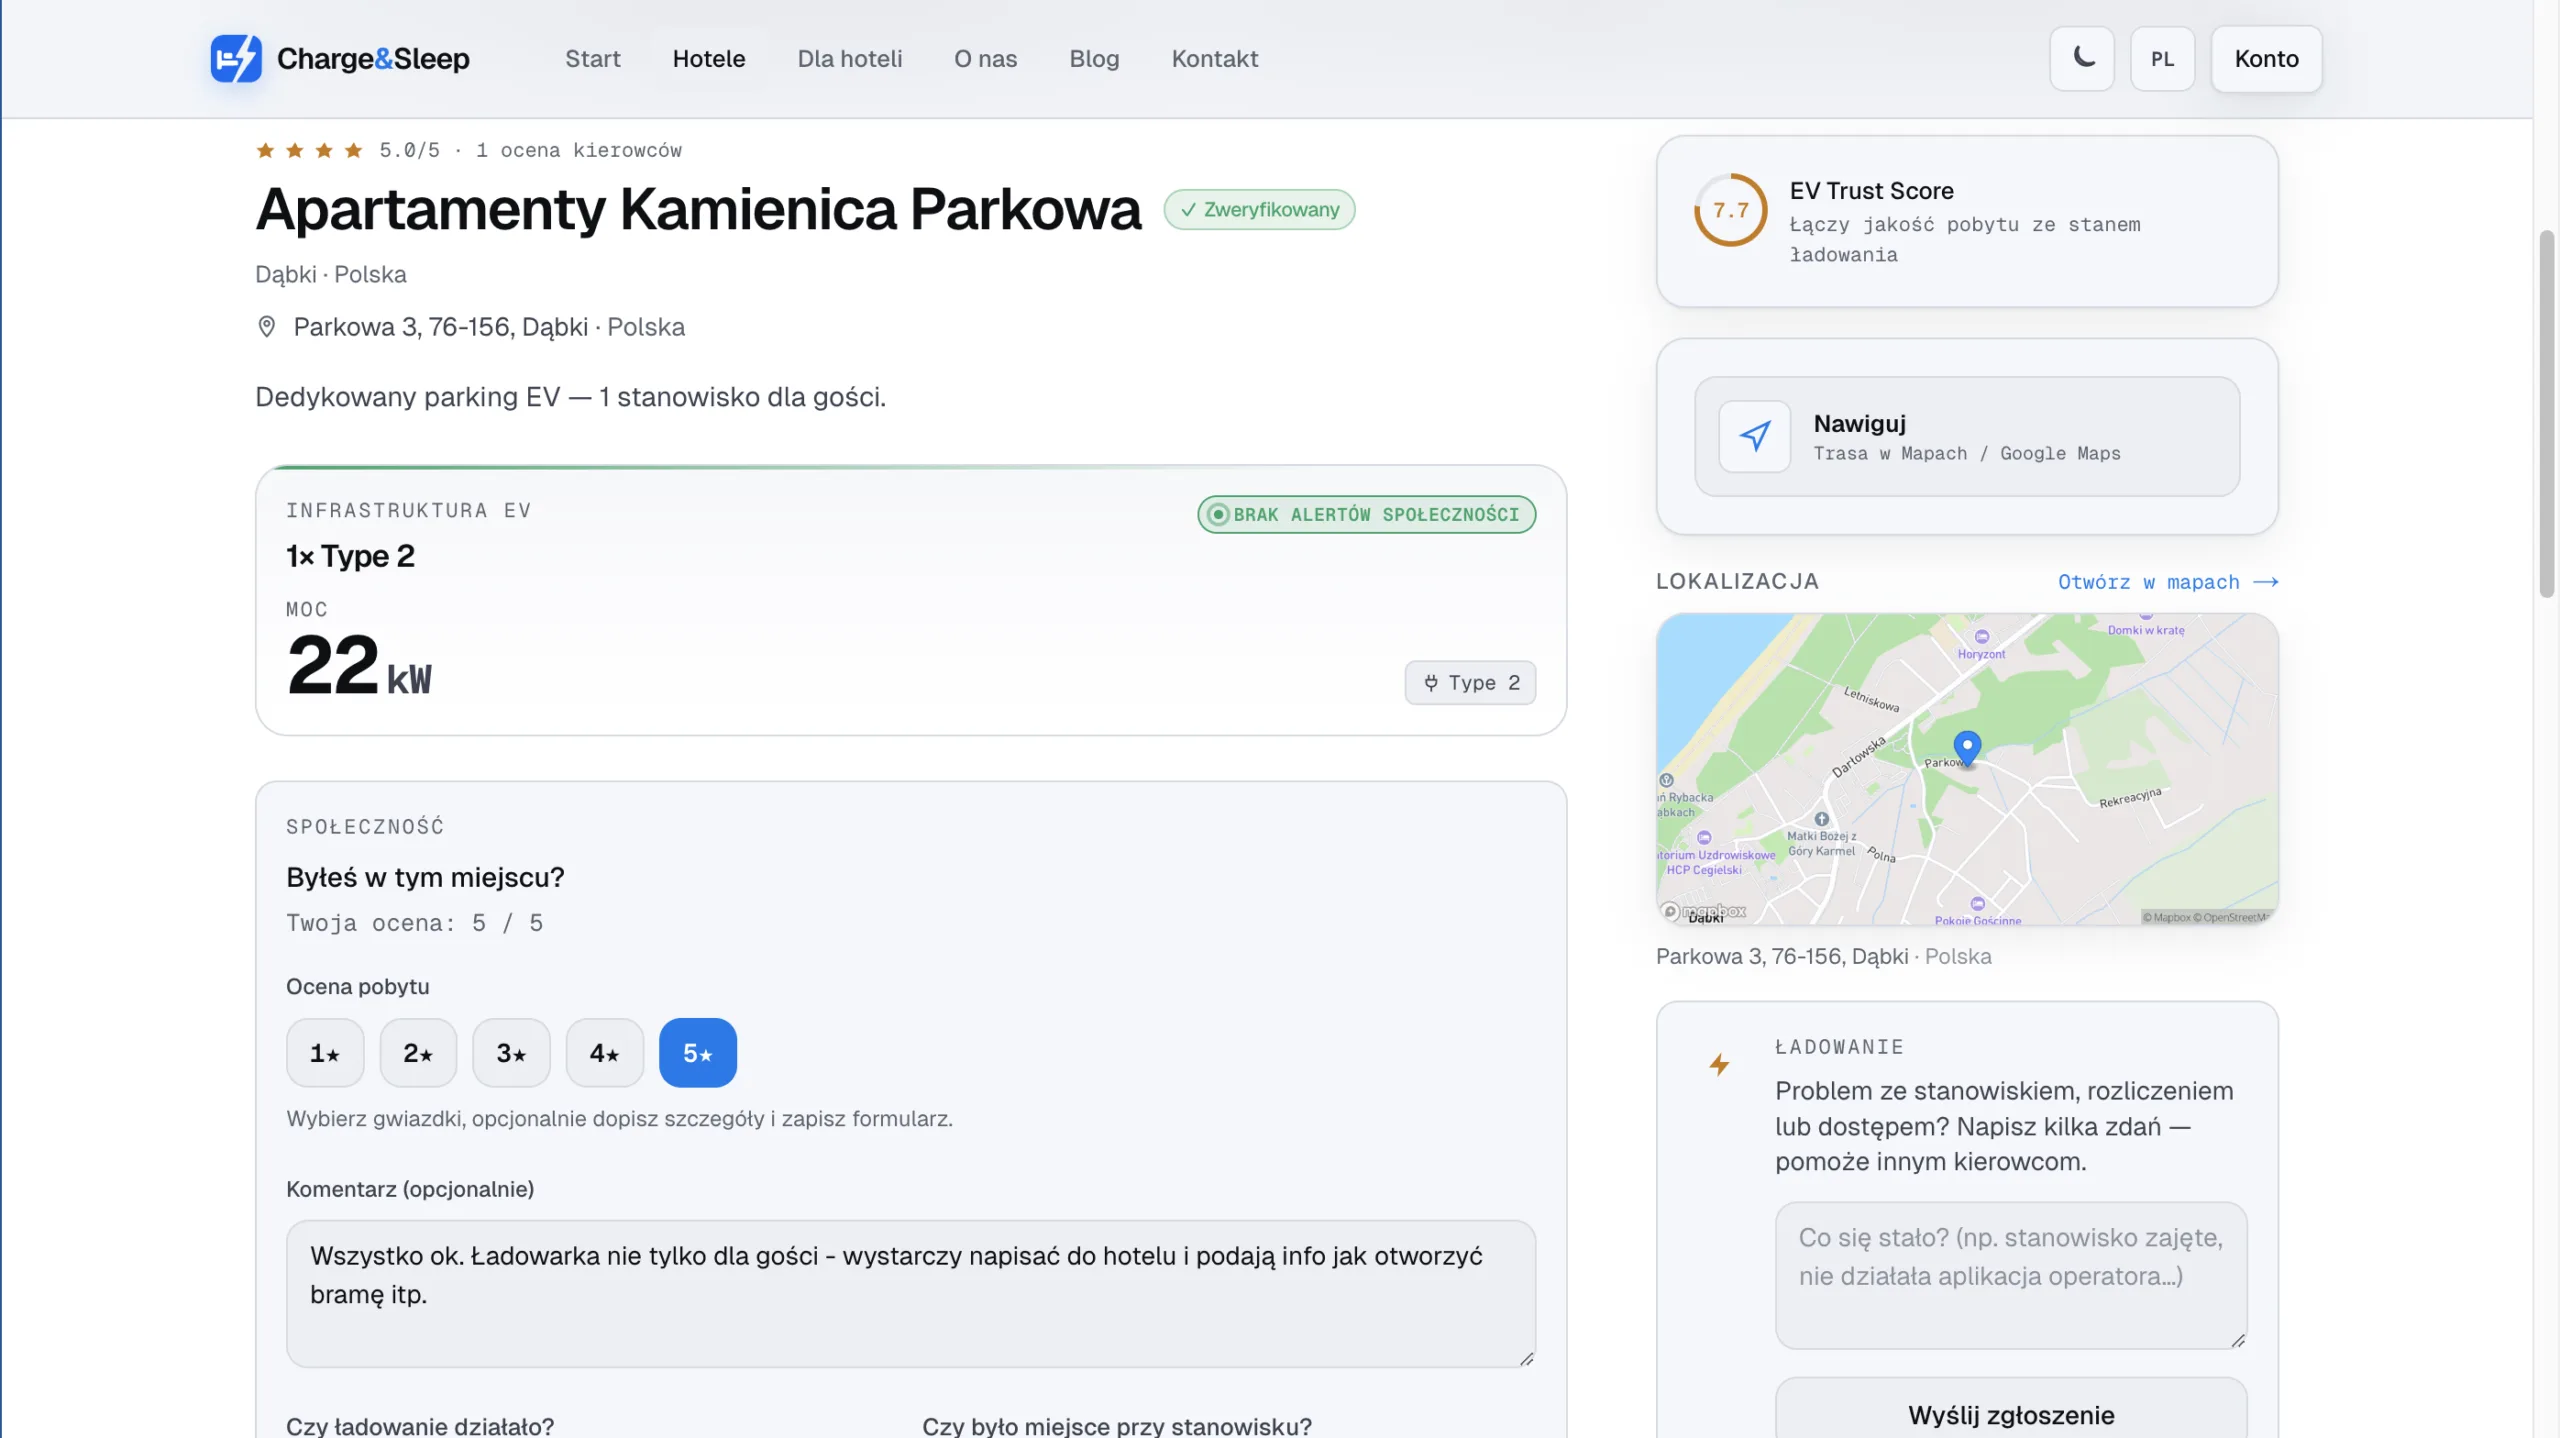
Task: Click the 'Otwórz w mapach' link
Action: click(x=2167, y=582)
